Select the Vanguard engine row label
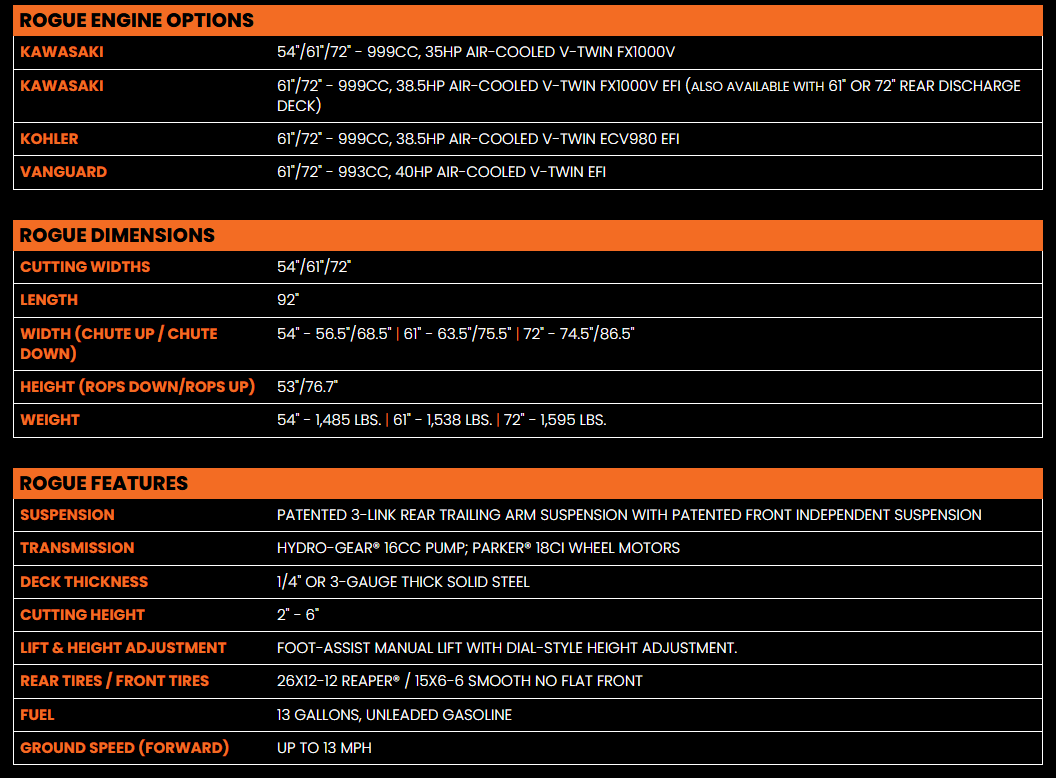The image size is (1056, 778). pyautogui.click(x=63, y=172)
